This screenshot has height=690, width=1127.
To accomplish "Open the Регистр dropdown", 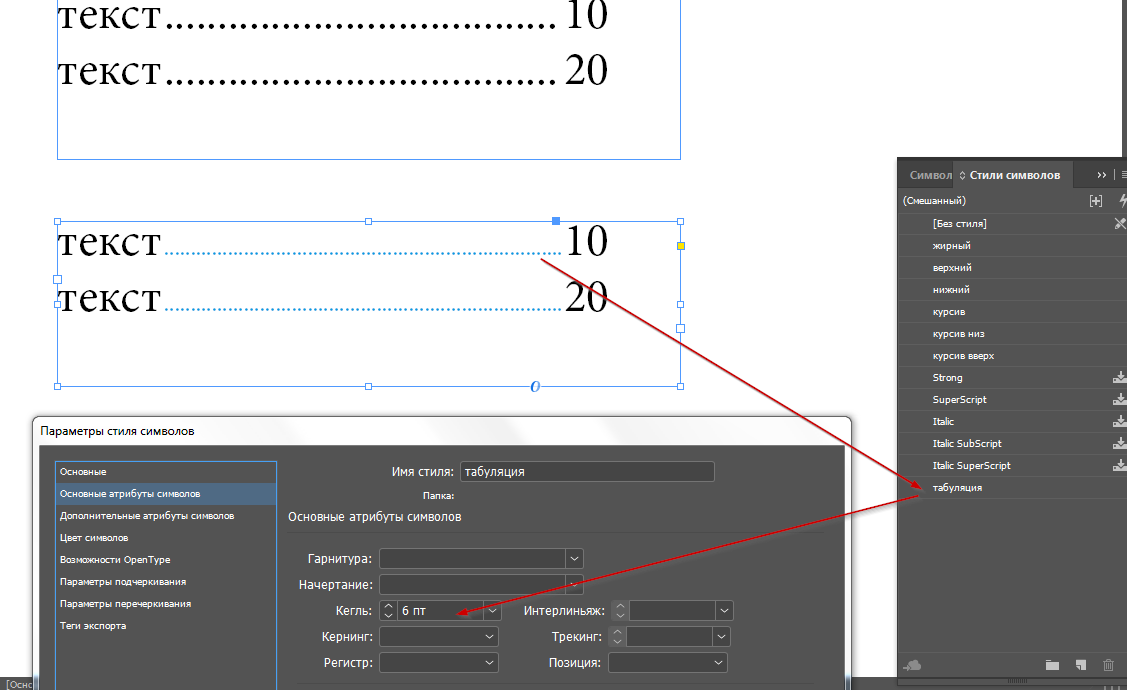I will 438,663.
